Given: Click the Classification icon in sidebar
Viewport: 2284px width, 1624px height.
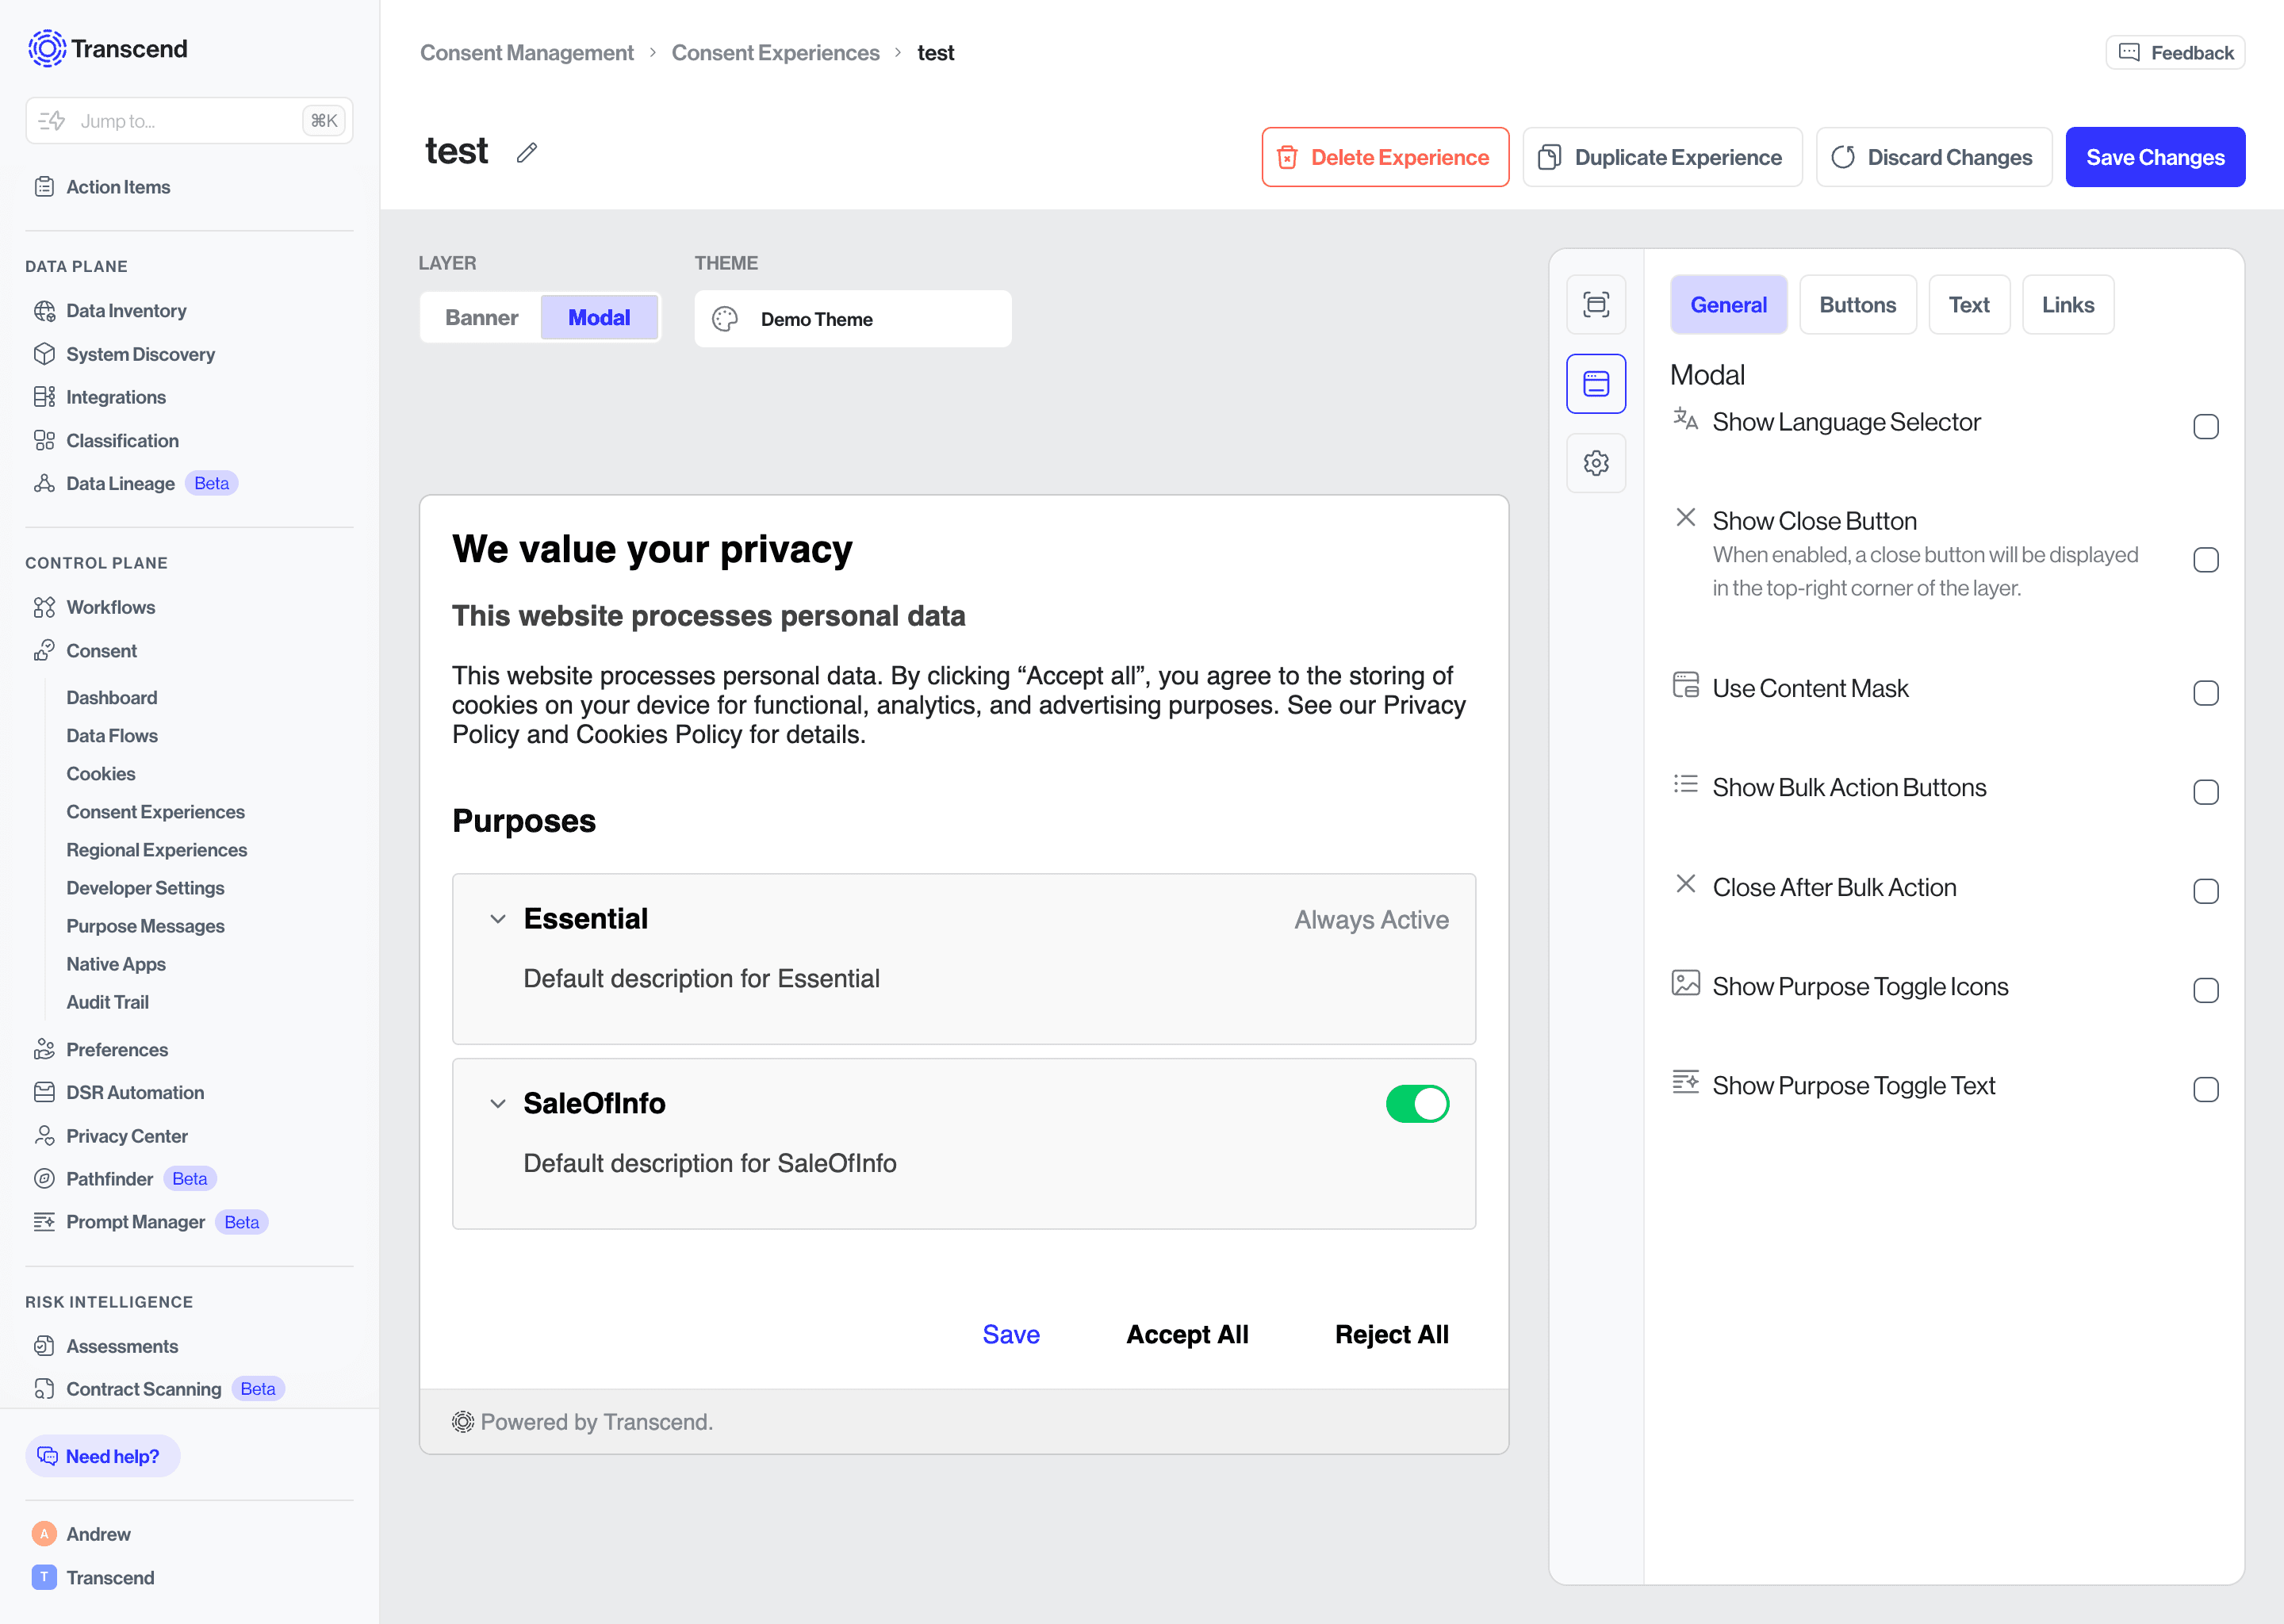Looking at the screenshot, I should 44,440.
